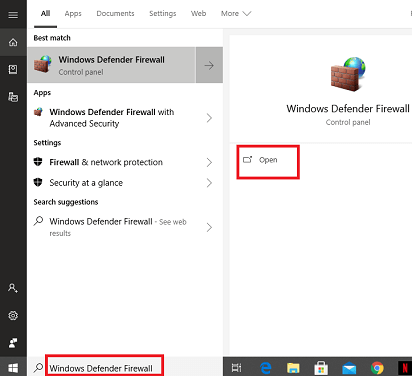Select the large Windows Defender Firewall icon in the preview pane
Screen dimensions: 412x376
point(348,74)
